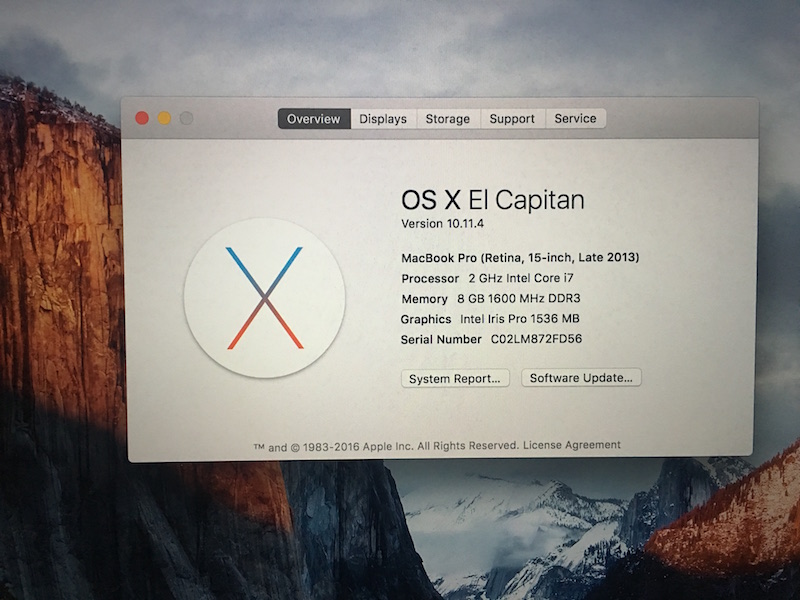Switch to the Overview tab
Viewport: 800px width, 600px height.
point(314,119)
